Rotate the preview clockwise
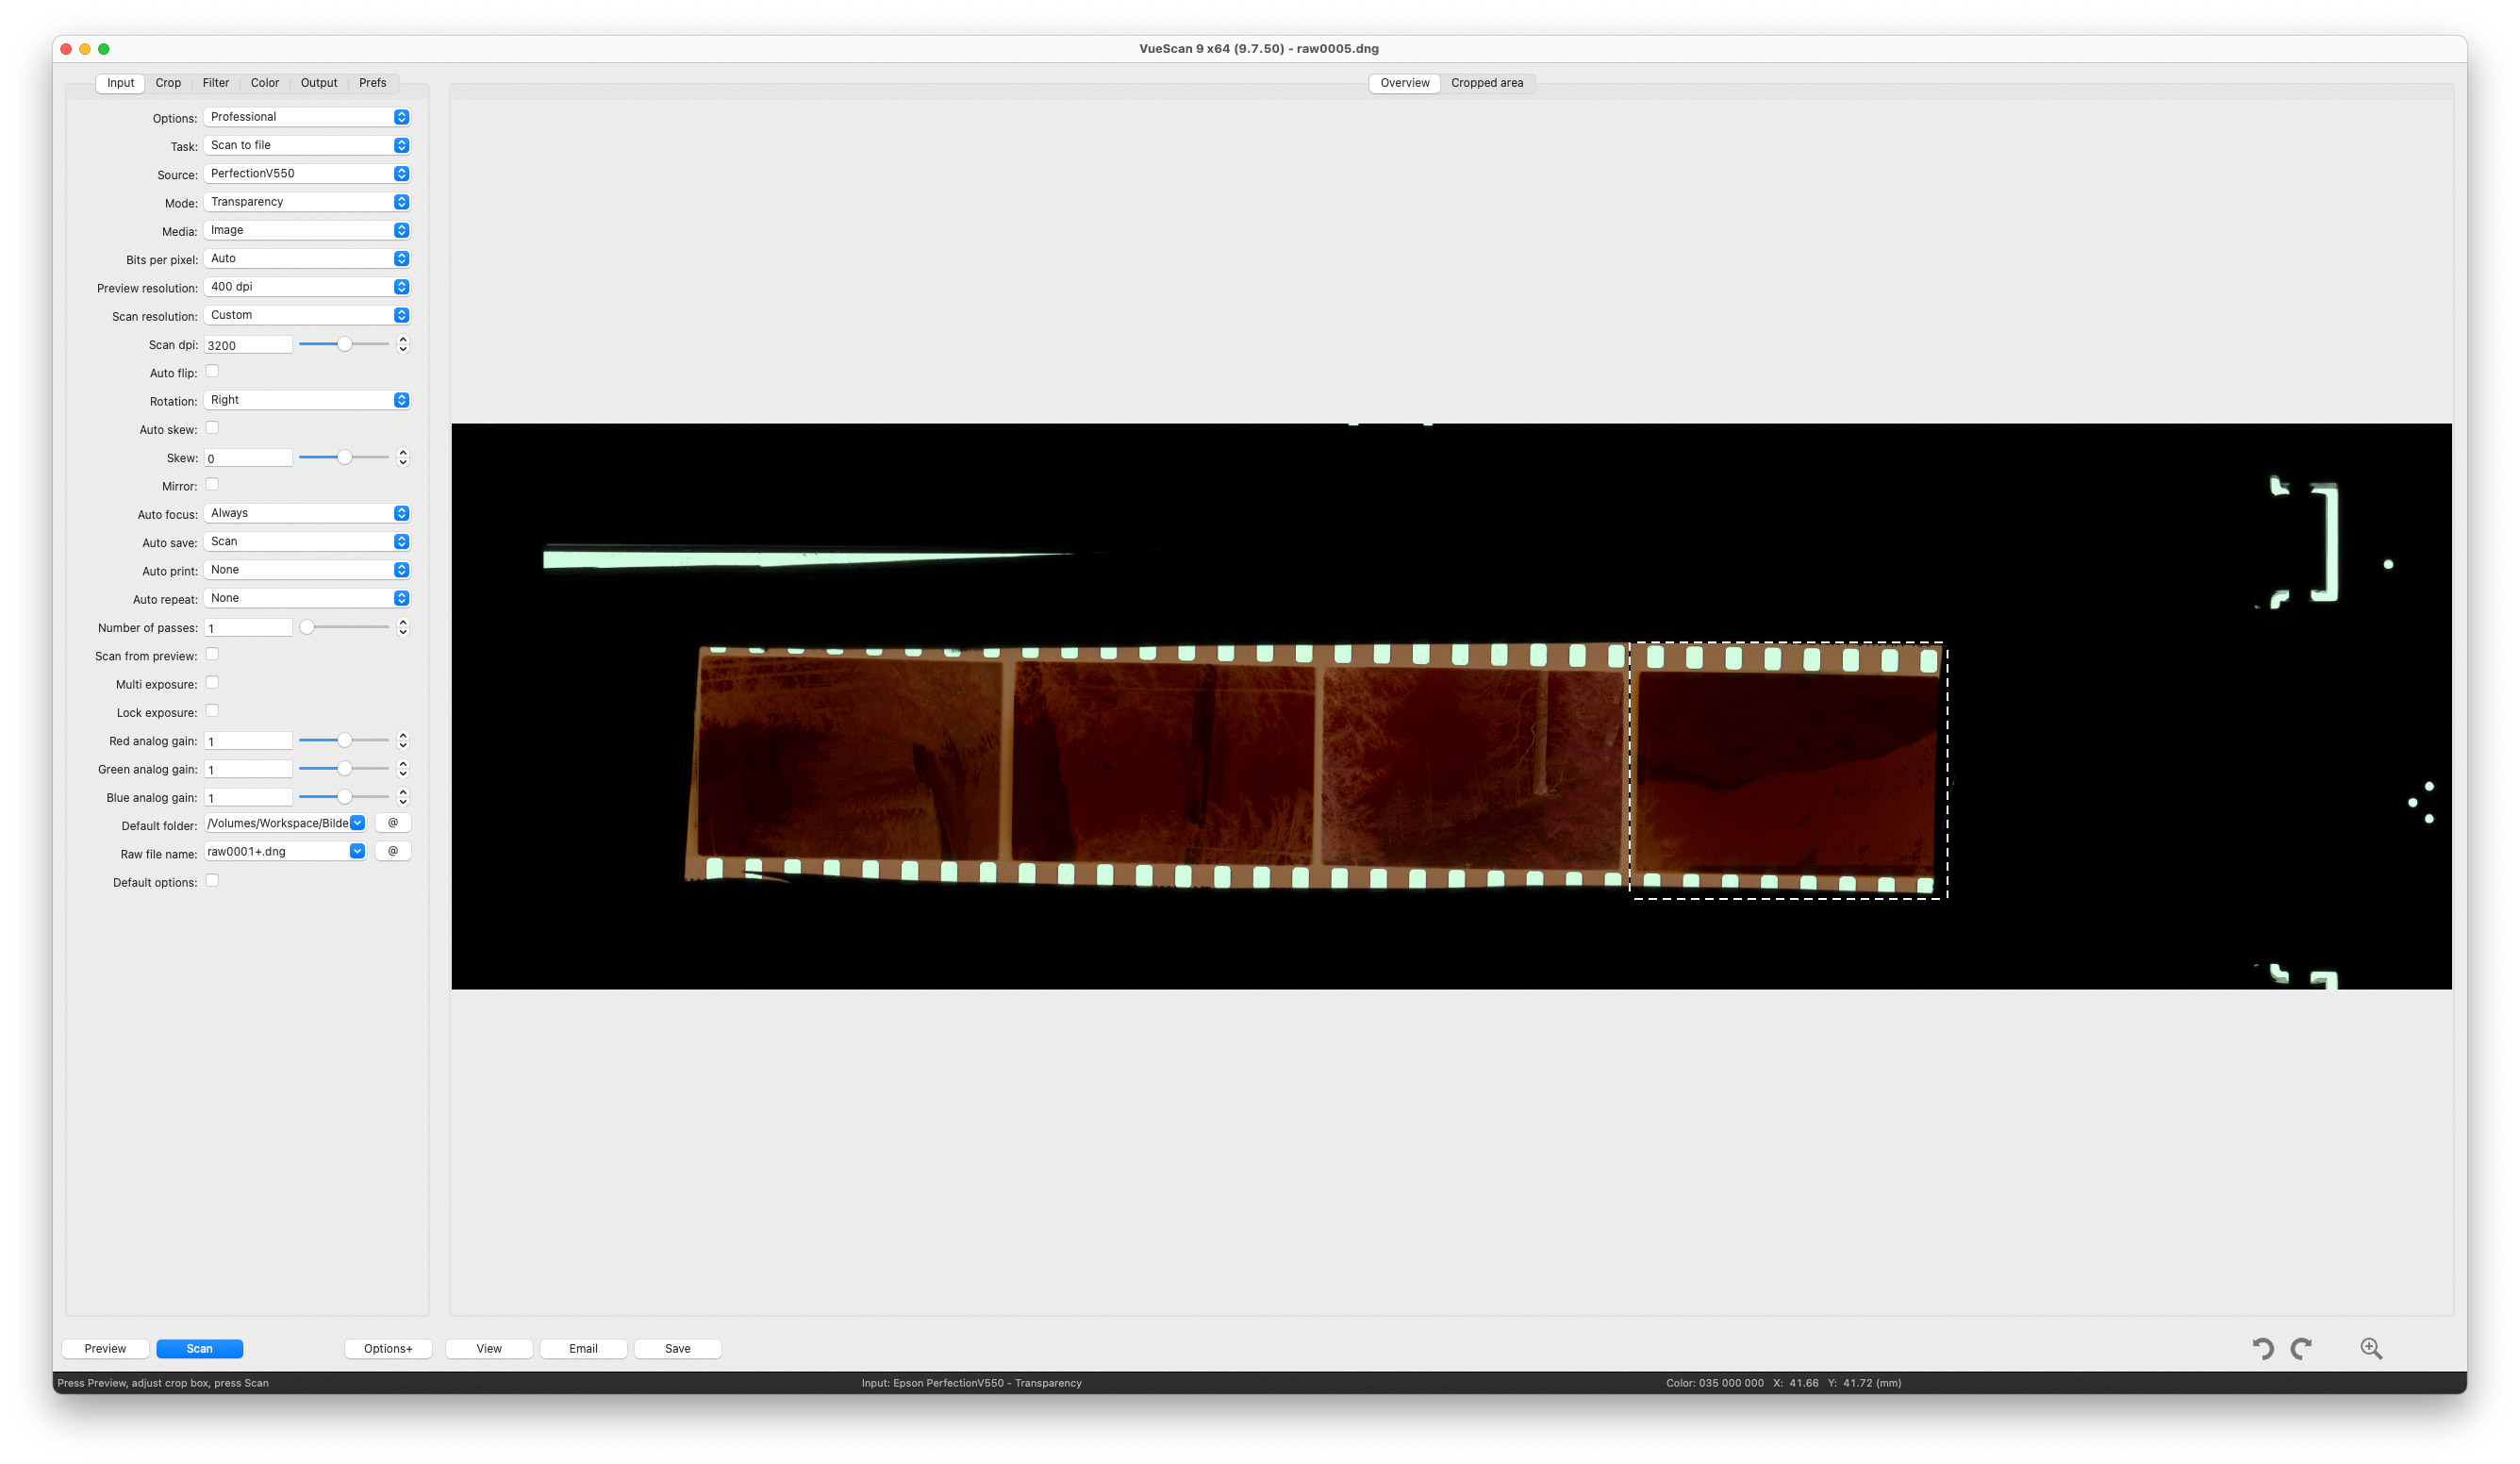This screenshot has height=1464, width=2520. tap(2302, 1348)
